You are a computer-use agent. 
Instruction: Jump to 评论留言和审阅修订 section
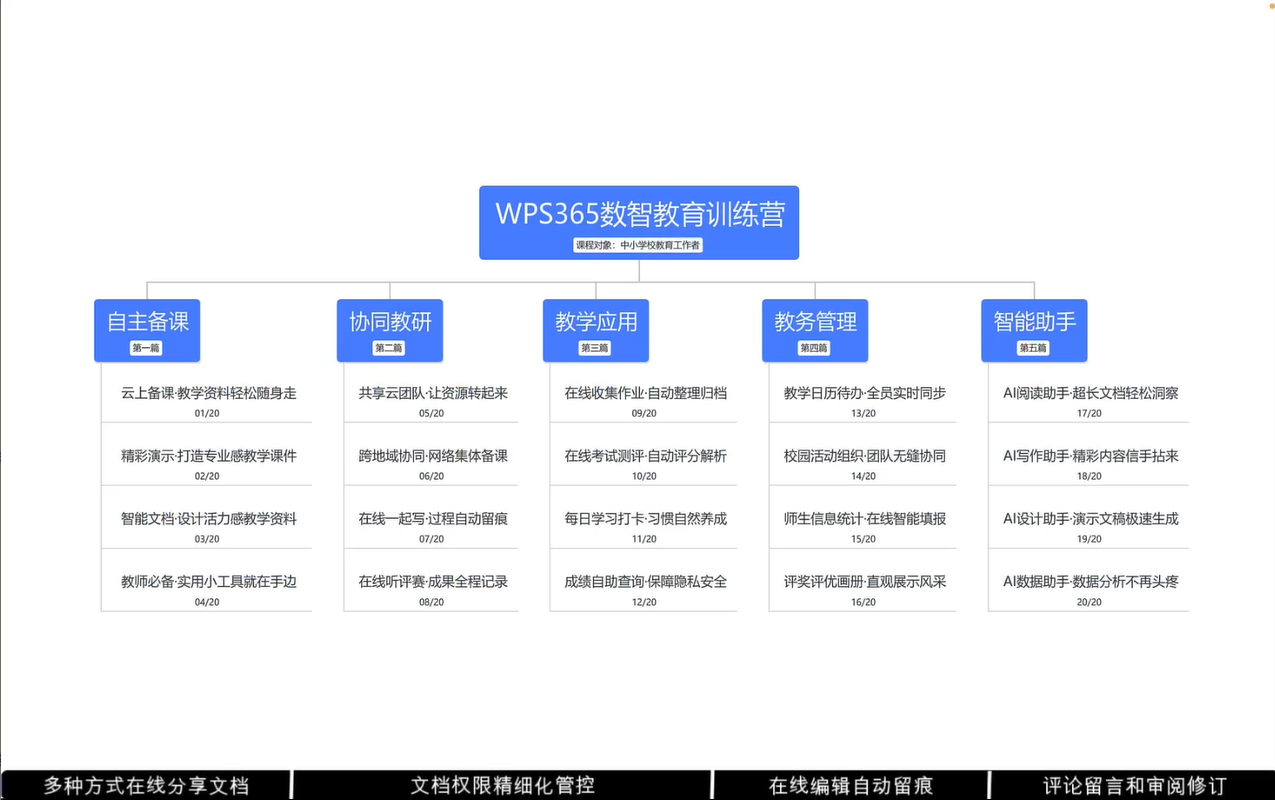[x=1134, y=785]
